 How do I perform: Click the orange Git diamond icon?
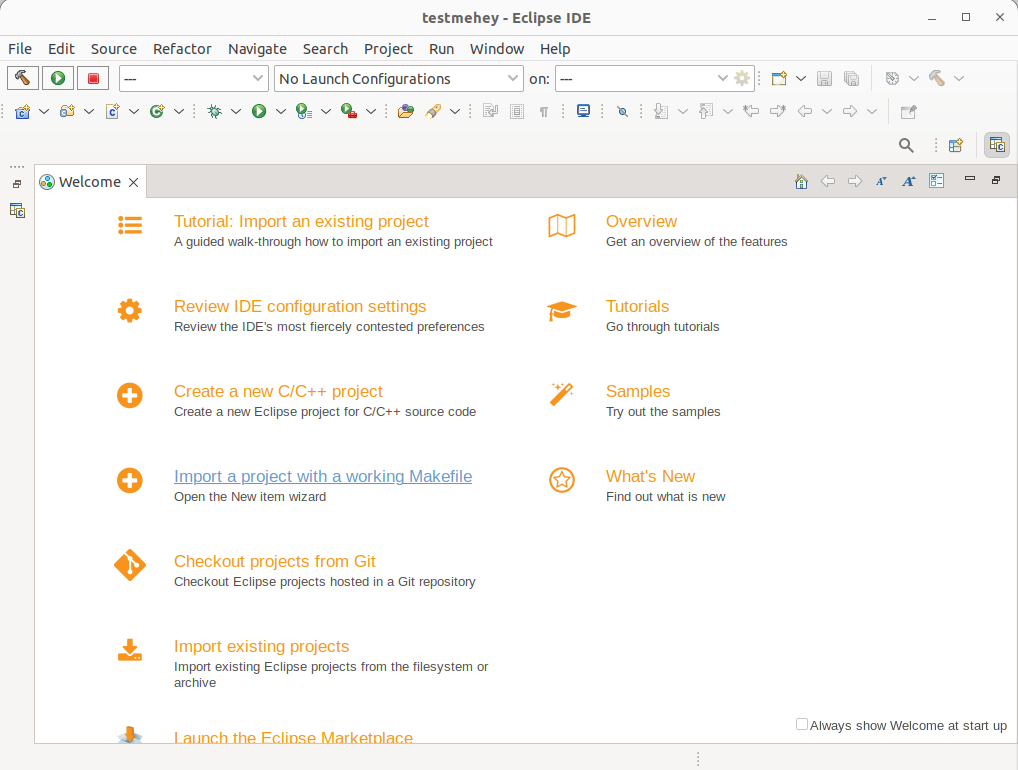(x=130, y=565)
